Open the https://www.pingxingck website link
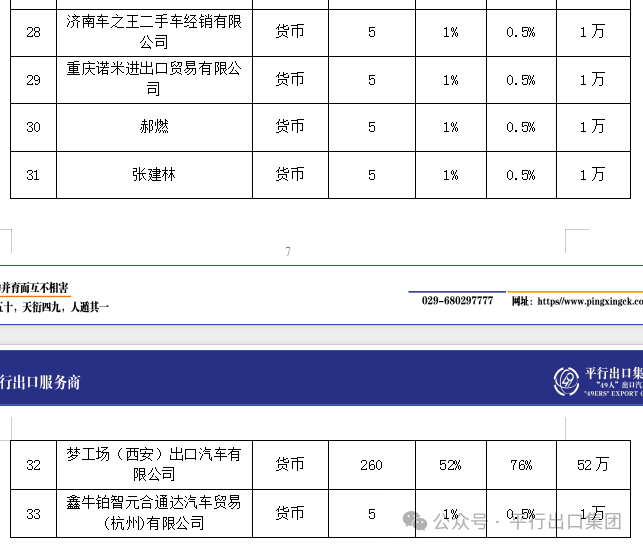 pyautogui.click(x=590, y=301)
